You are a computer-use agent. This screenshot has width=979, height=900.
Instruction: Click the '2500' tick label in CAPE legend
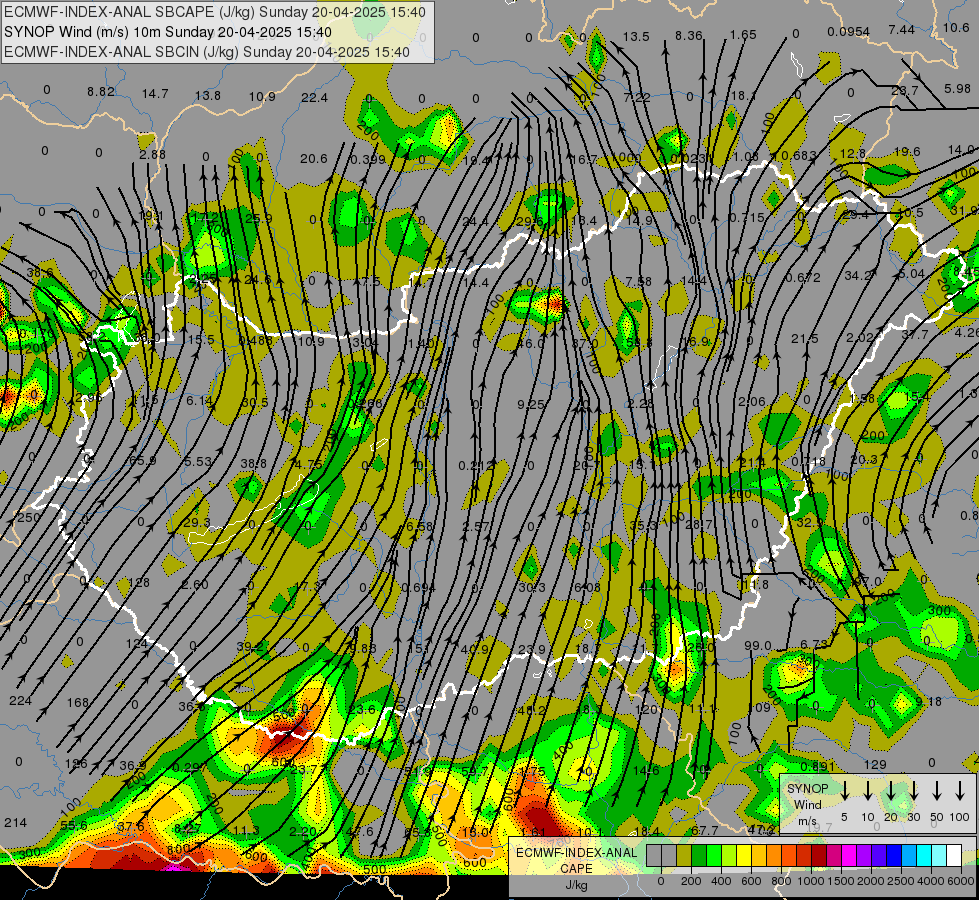pyautogui.click(x=901, y=881)
